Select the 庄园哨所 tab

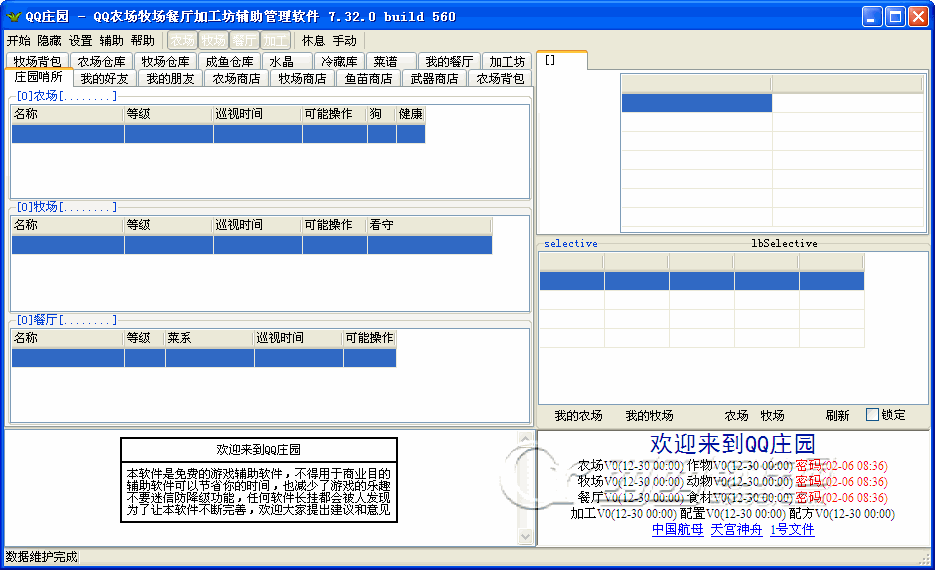tap(39, 77)
